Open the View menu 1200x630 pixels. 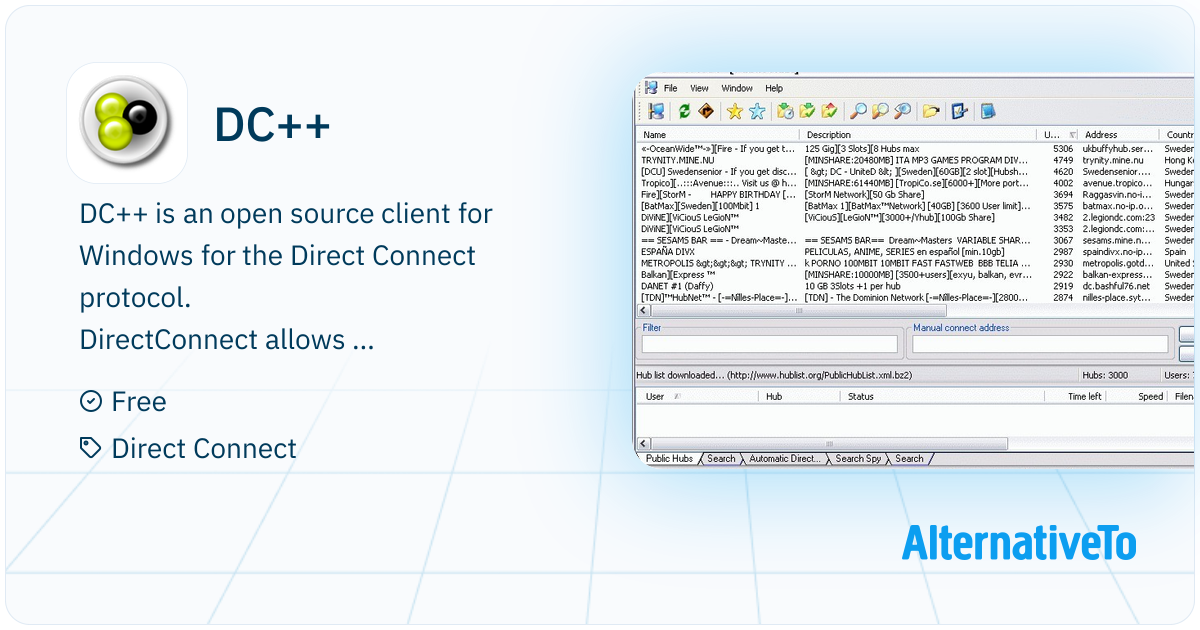pyautogui.click(x=700, y=88)
